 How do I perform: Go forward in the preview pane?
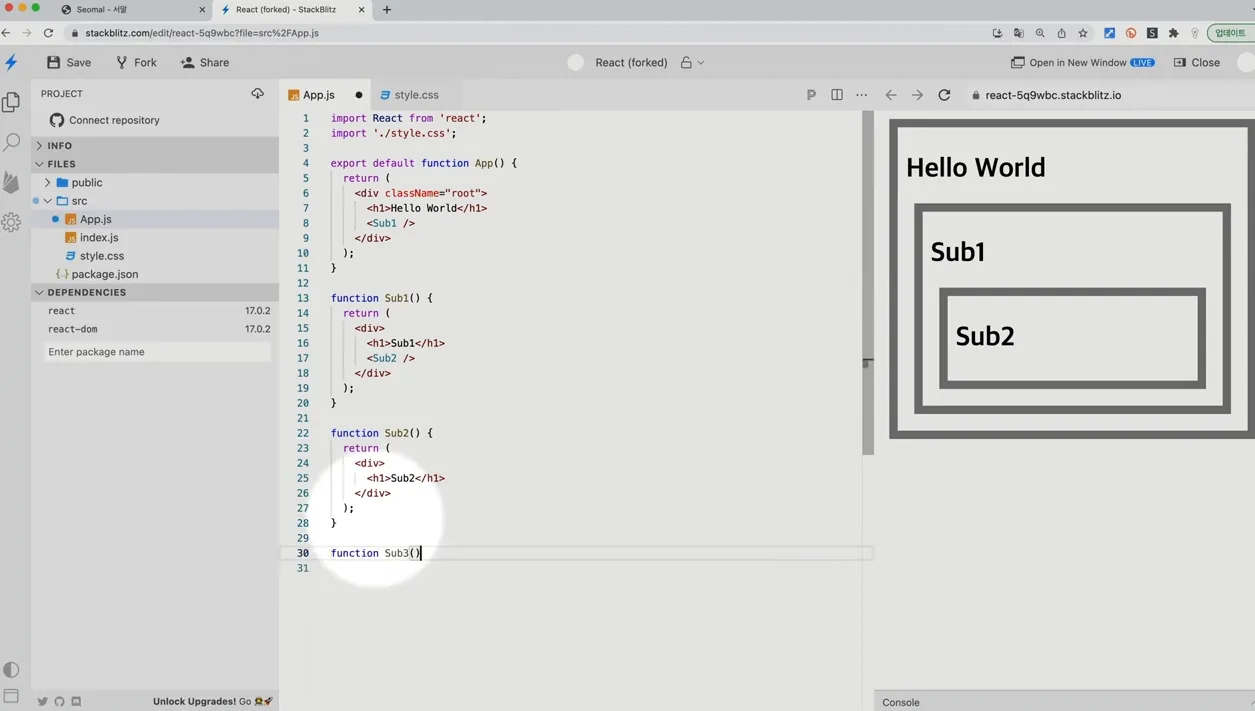917,95
